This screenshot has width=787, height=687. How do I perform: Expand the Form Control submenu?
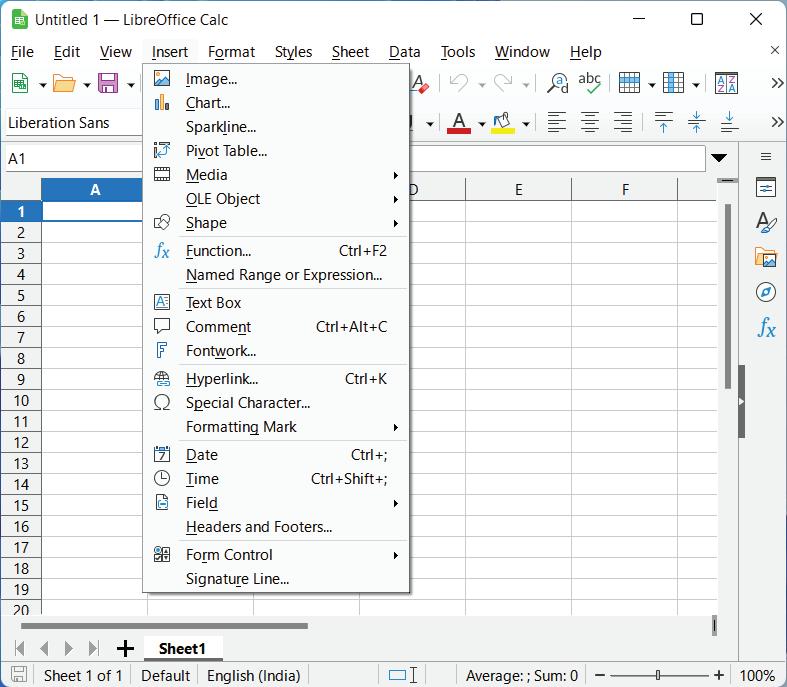396,556
